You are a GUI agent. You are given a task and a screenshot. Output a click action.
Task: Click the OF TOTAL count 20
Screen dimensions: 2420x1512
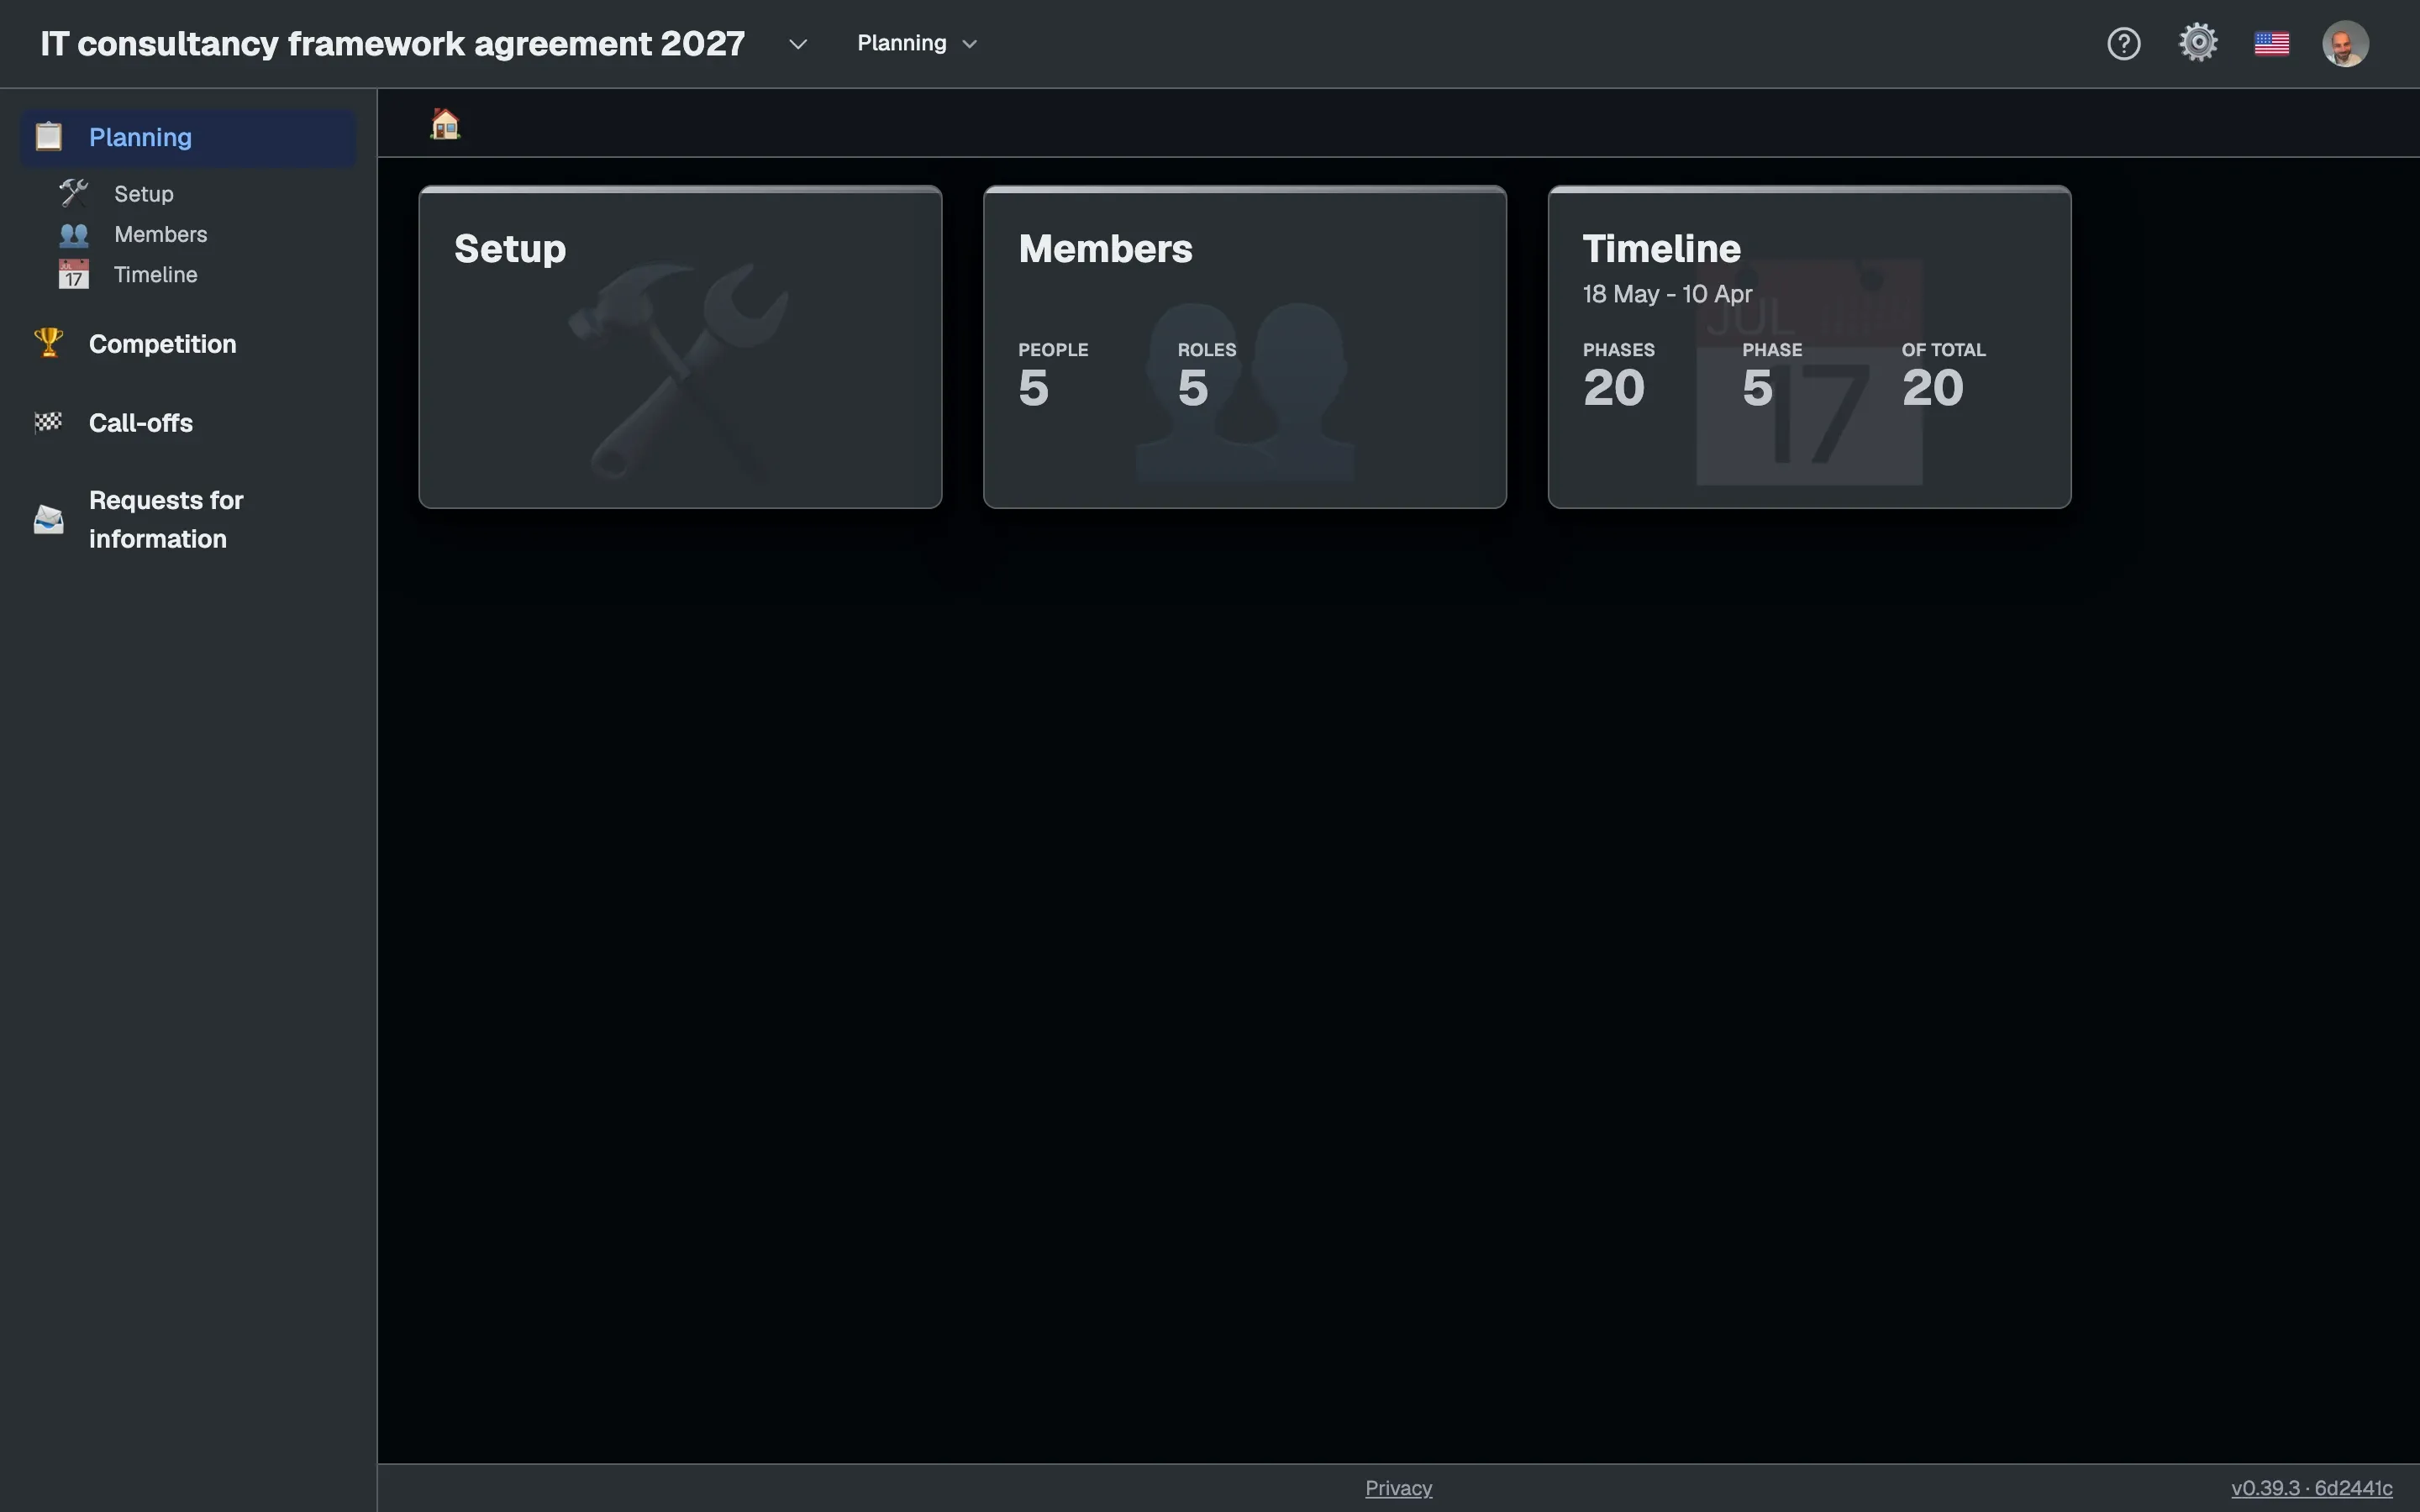1932,388
